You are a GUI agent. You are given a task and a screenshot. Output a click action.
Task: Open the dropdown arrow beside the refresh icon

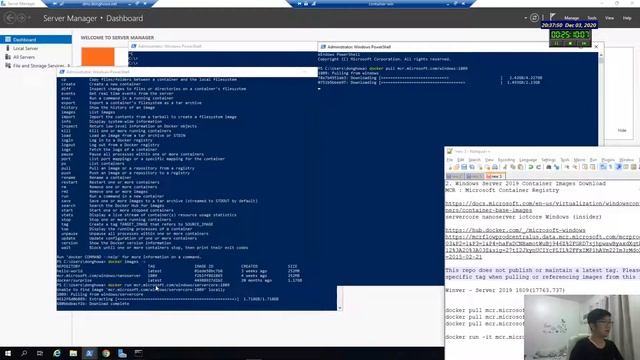(525, 18)
